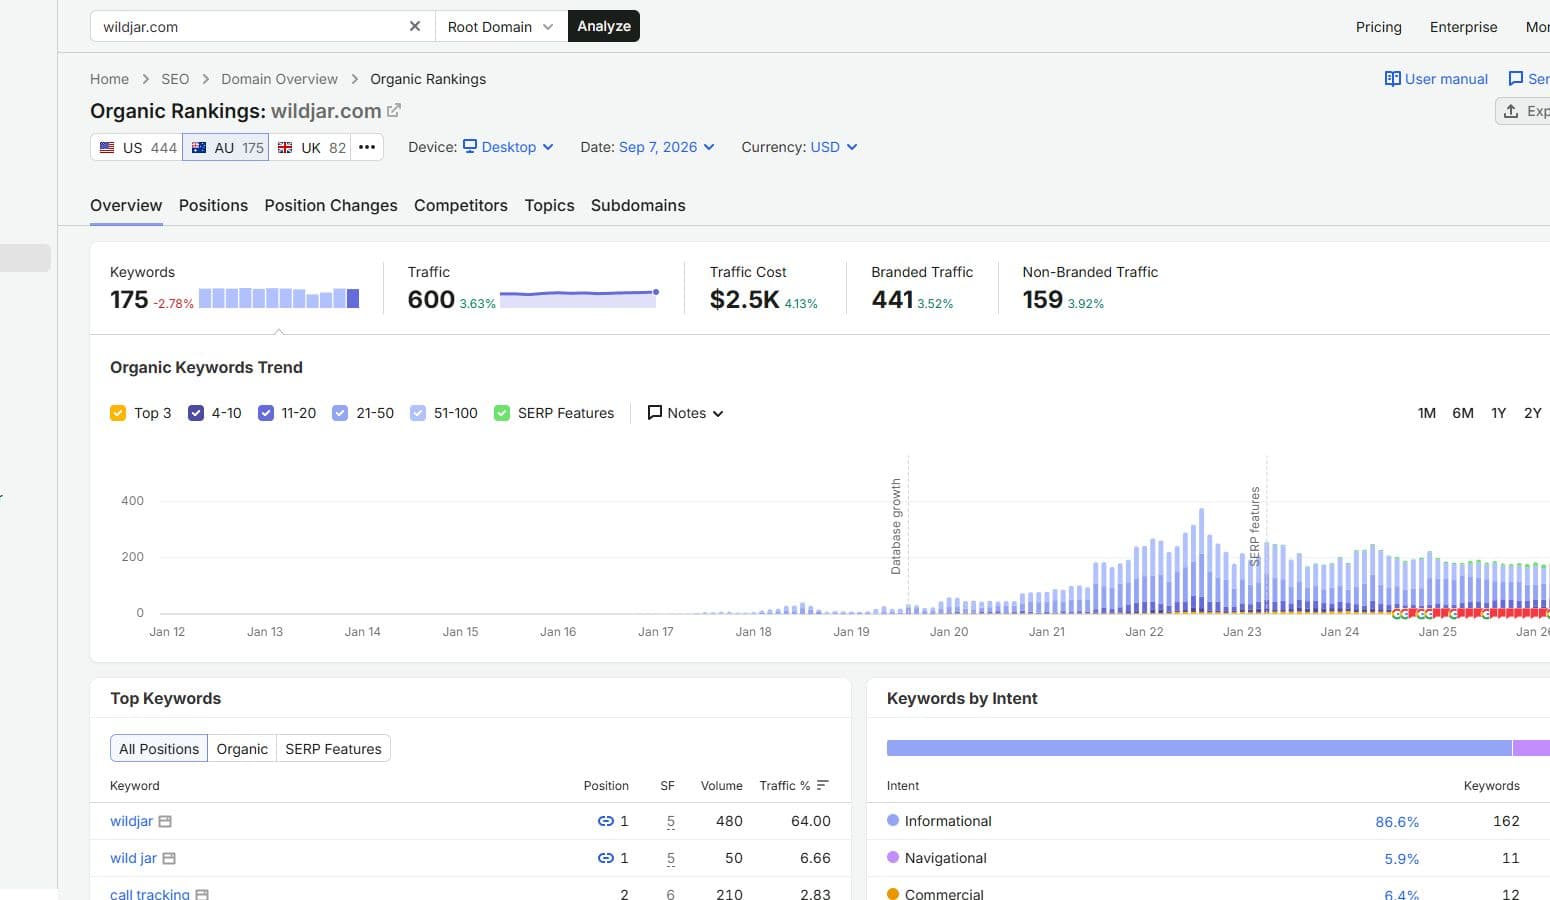This screenshot has height=900, width=1550.
Task: Click SEO in breadcrumb
Action: pyautogui.click(x=175, y=79)
